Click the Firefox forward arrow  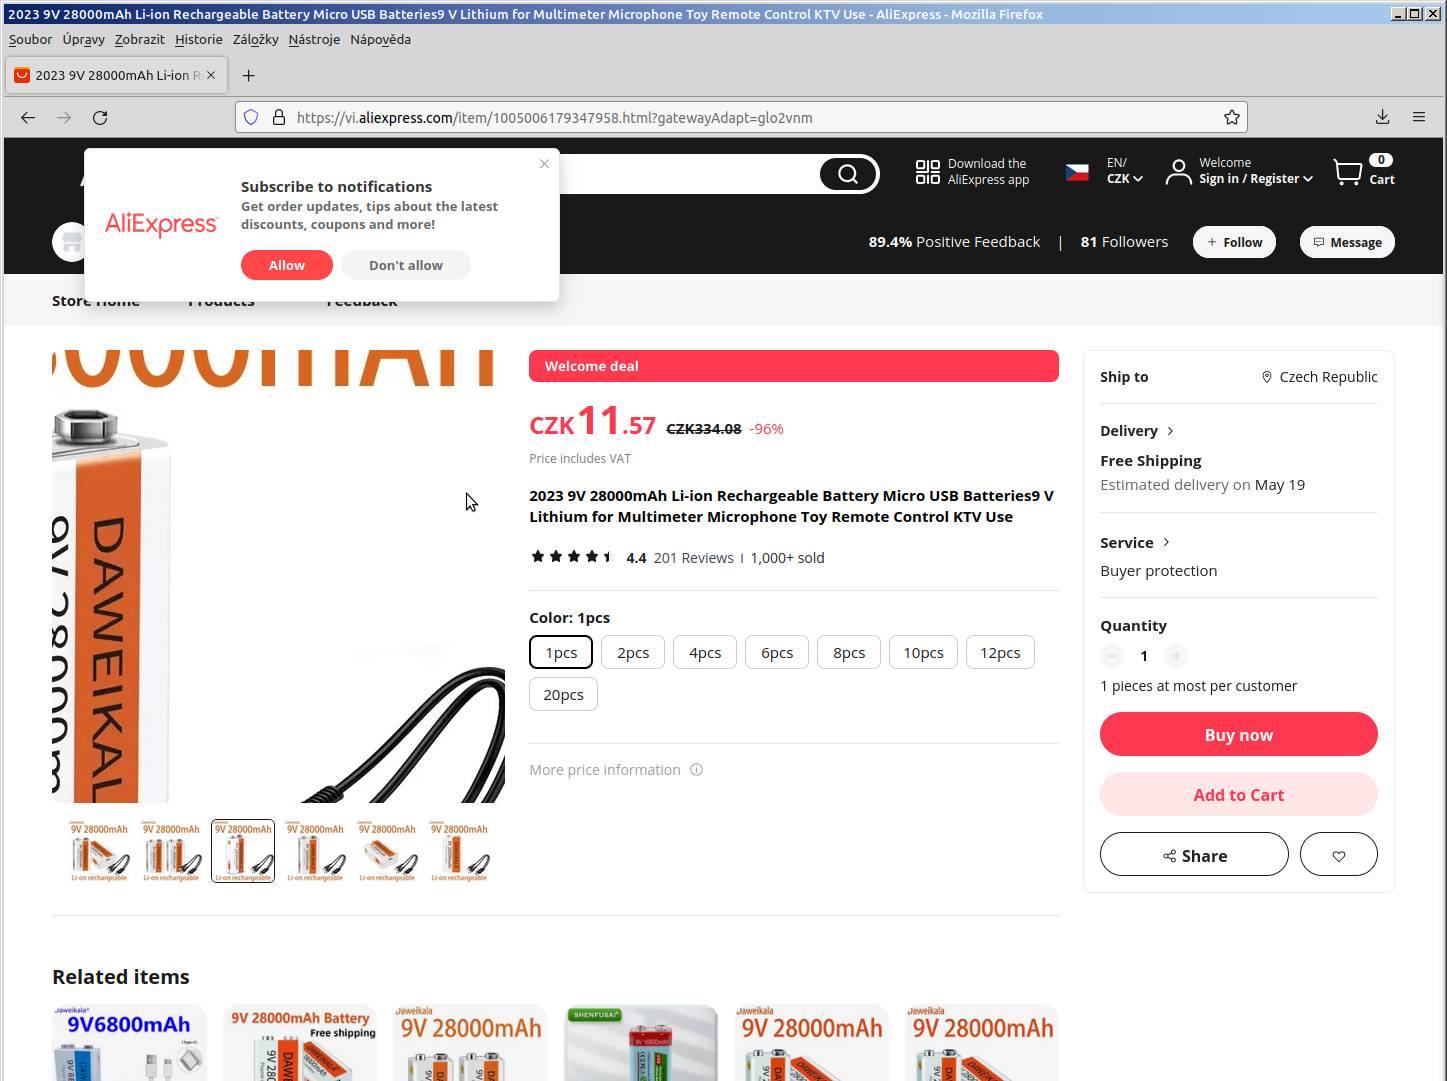pyautogui.click(x=64, y=118)
